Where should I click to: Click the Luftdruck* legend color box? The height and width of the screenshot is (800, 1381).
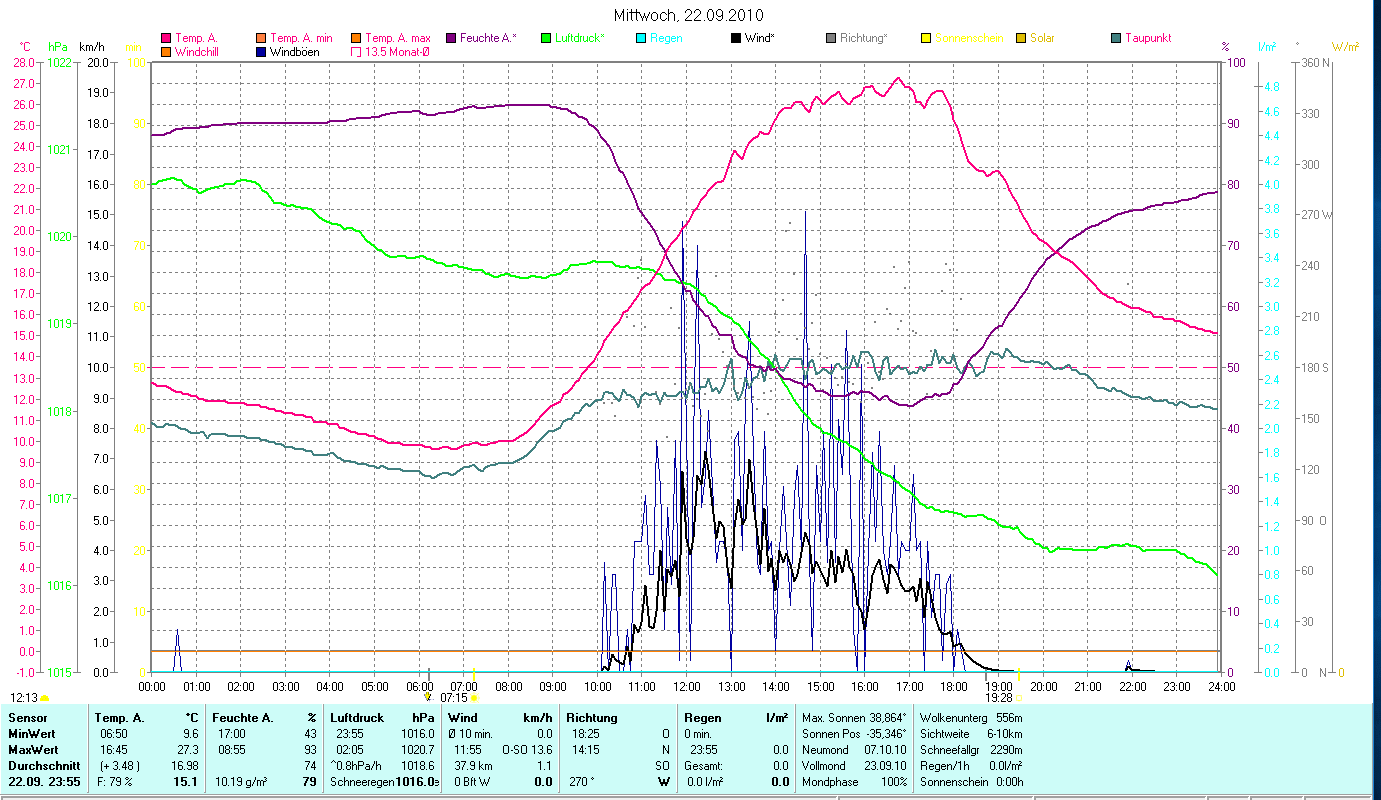click(x=545, y=39)
